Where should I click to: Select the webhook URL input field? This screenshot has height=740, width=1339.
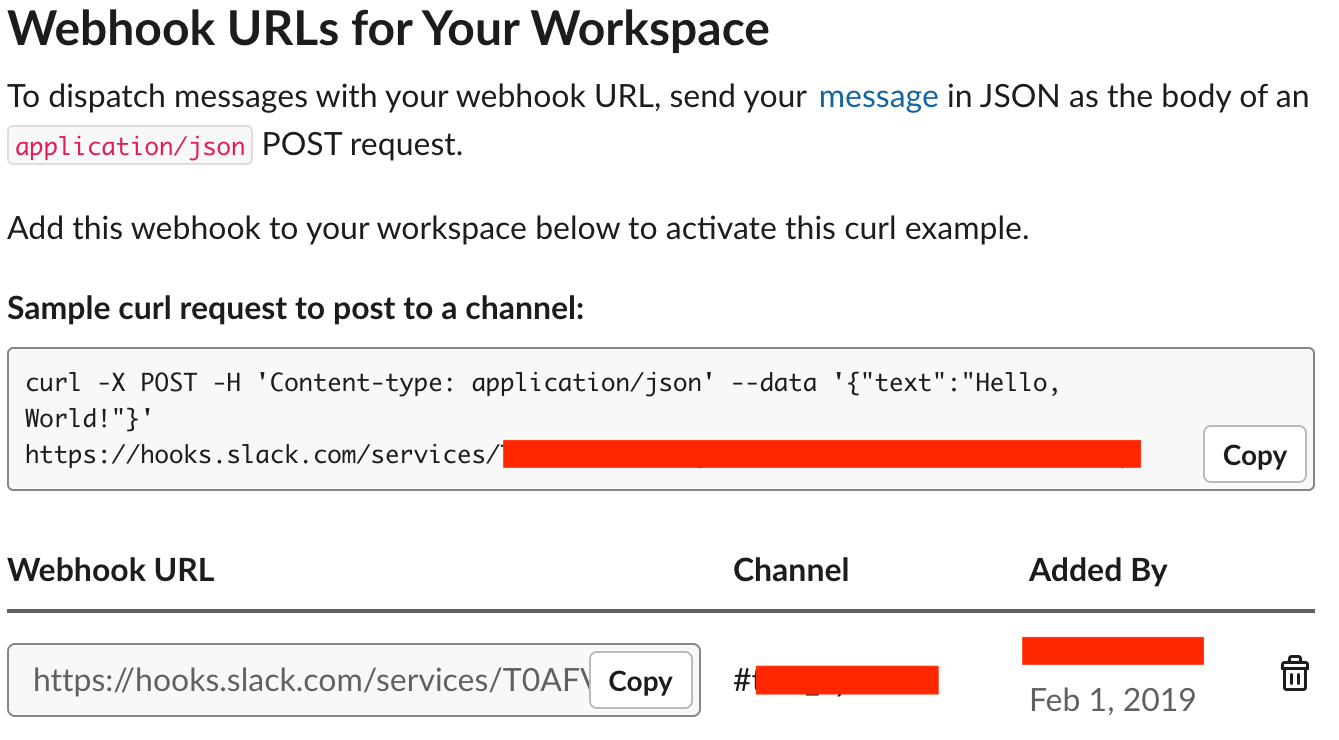point(354,680)
